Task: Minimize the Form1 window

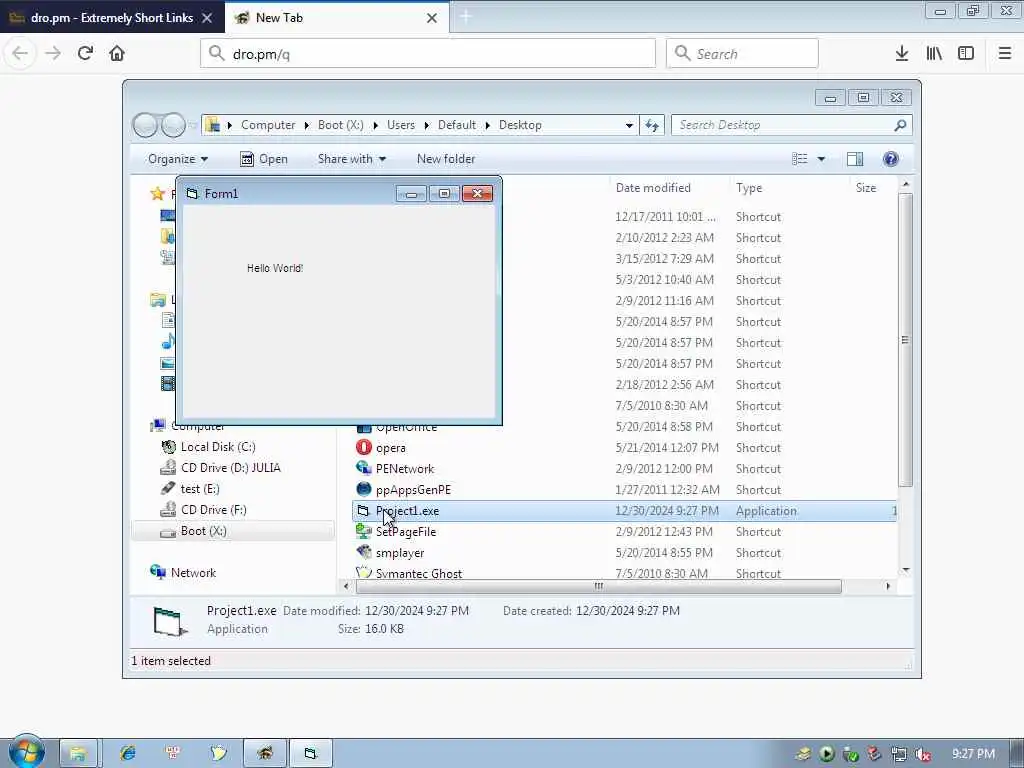Action: [411, 193]
